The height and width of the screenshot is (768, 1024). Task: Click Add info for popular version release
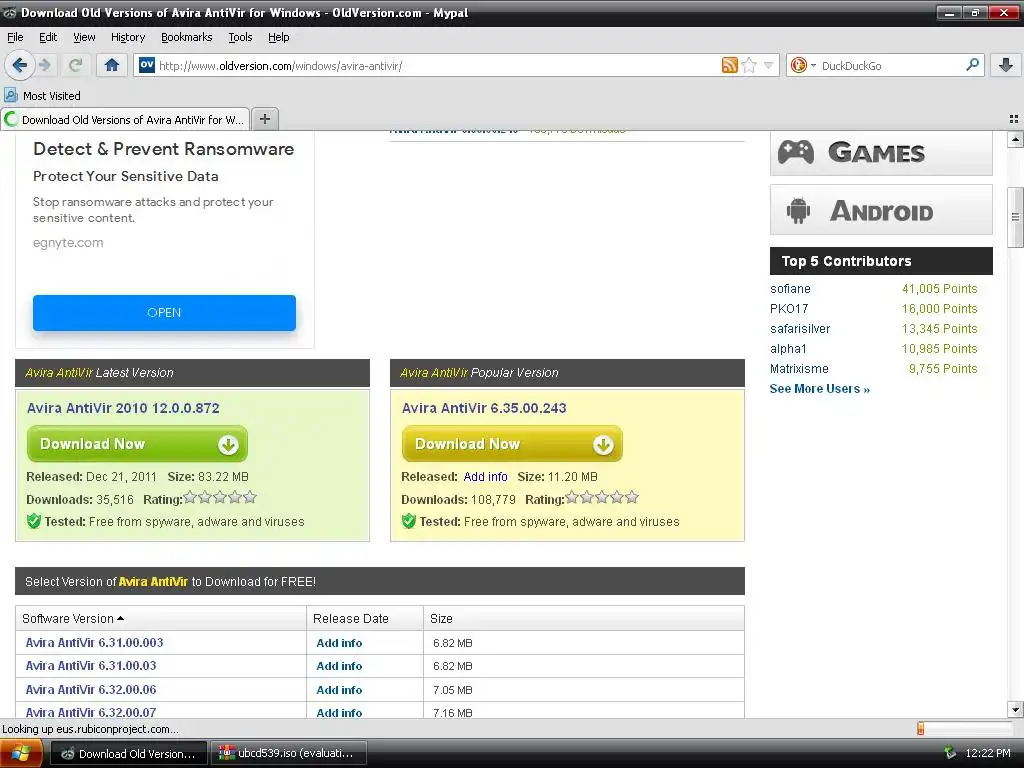(x=485, y=477)
